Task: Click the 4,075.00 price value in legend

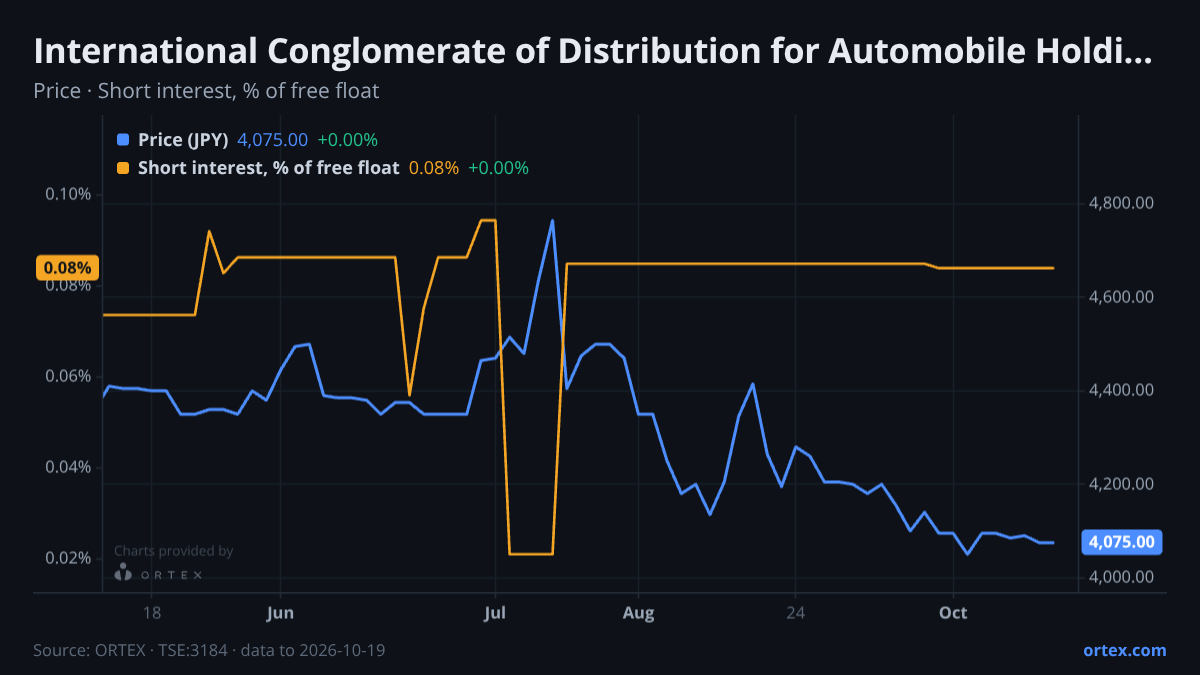Action: click(273, 140)
